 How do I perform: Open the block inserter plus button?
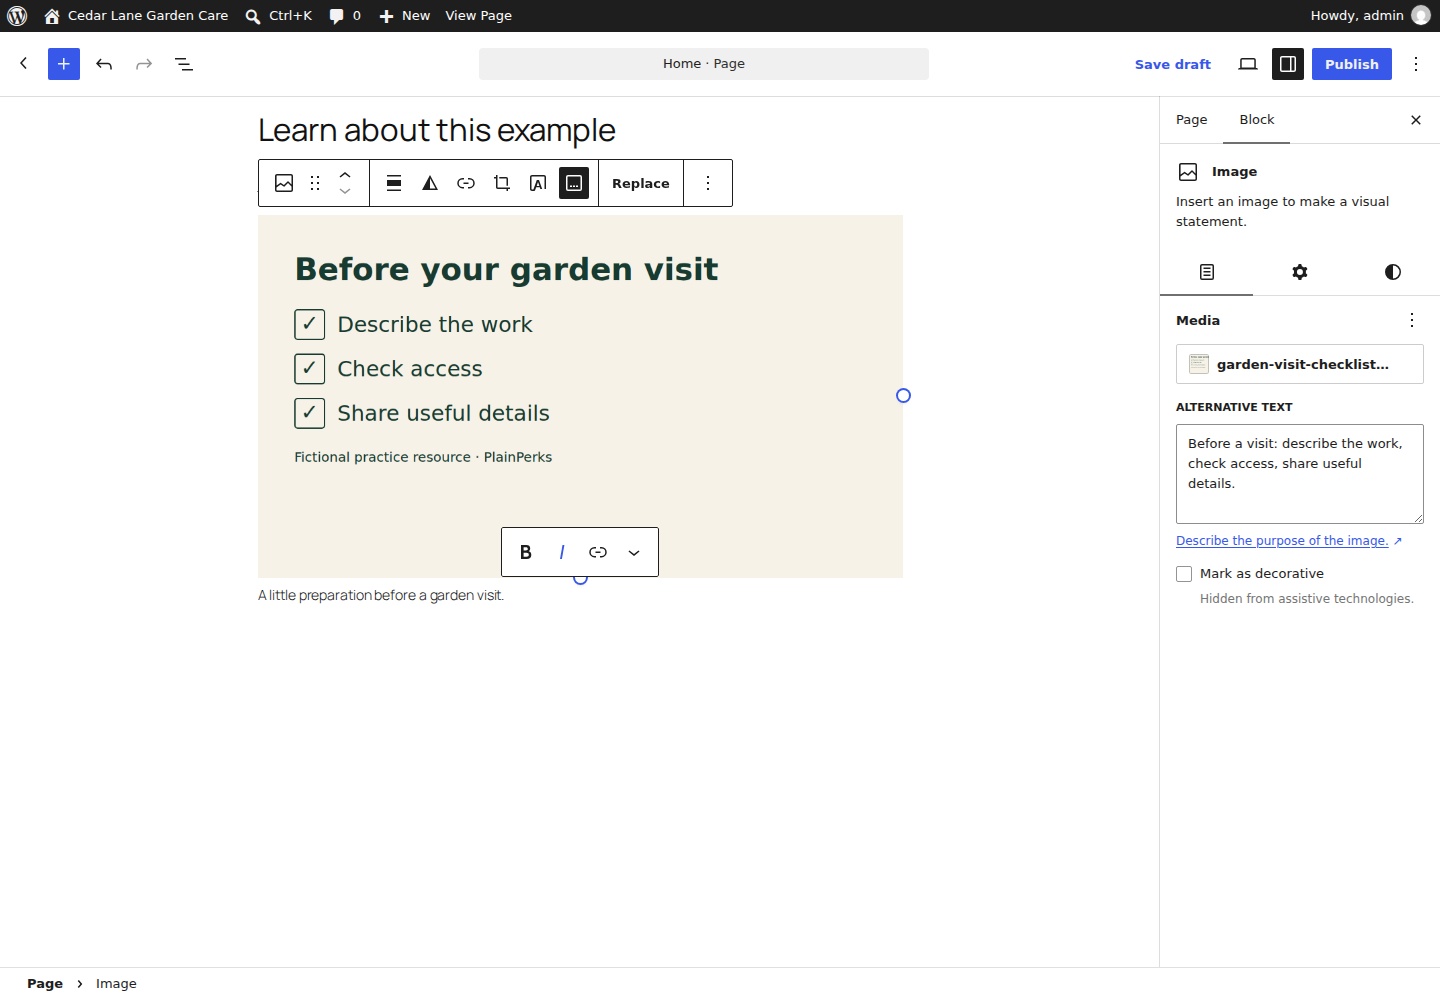click(64, 64)
